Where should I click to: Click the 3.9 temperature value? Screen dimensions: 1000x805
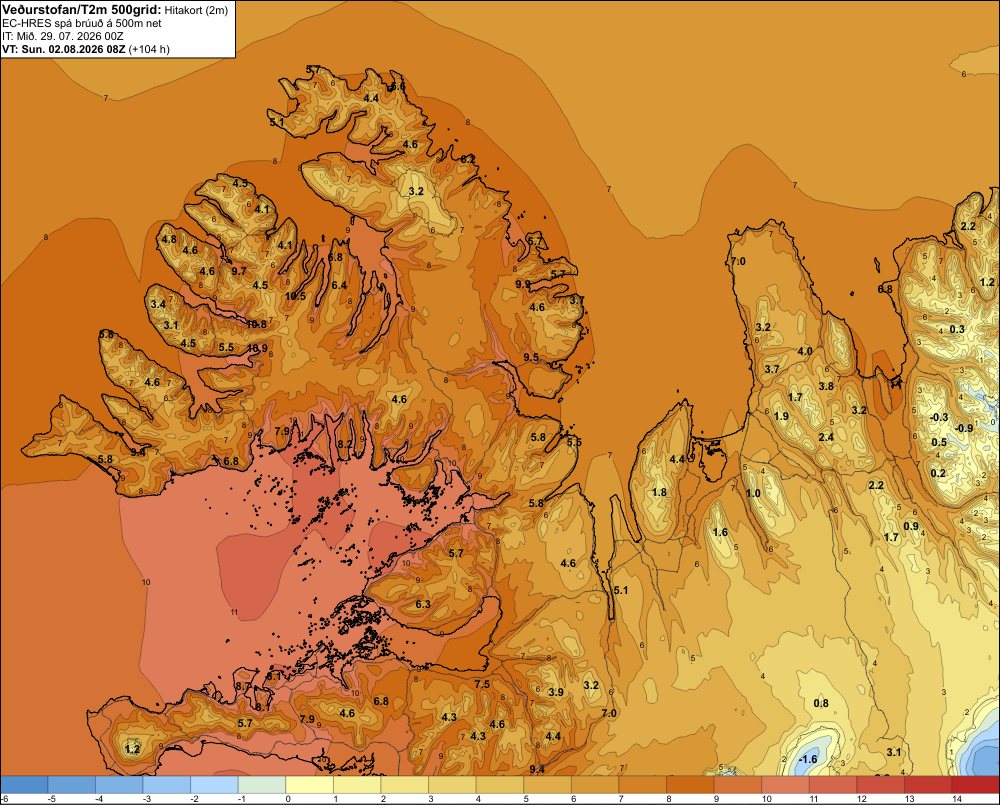(555, 692)
